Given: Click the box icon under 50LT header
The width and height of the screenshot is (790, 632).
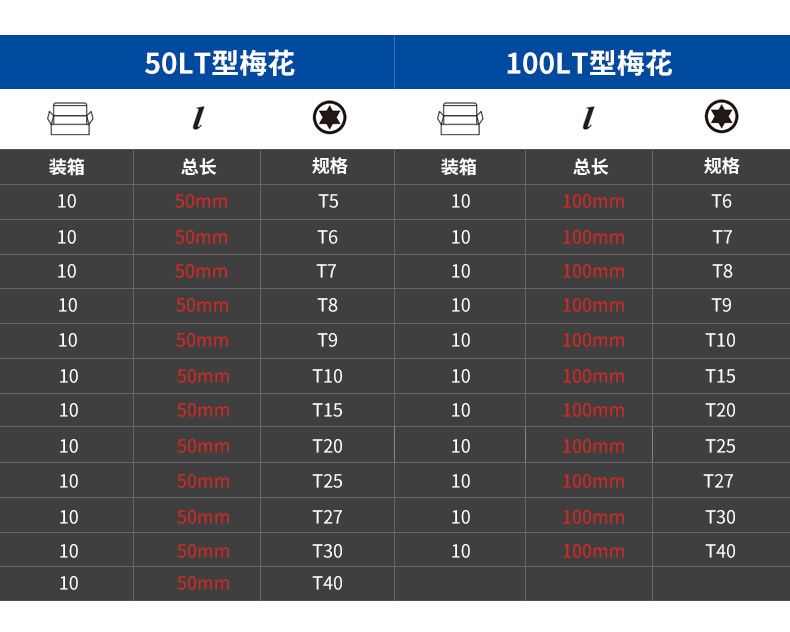Looking at the screenshot, I should click(70, 118).
